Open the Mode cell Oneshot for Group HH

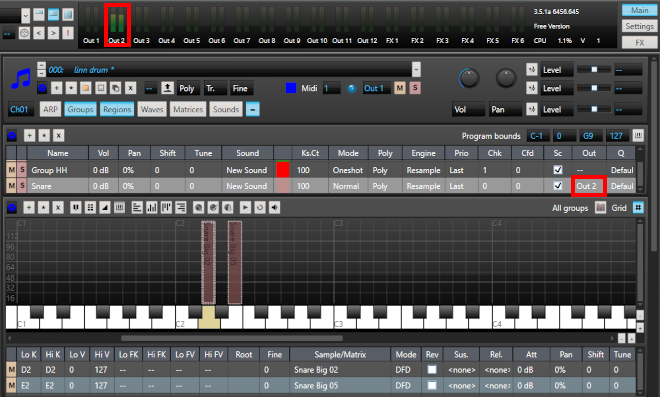(348, 170)
